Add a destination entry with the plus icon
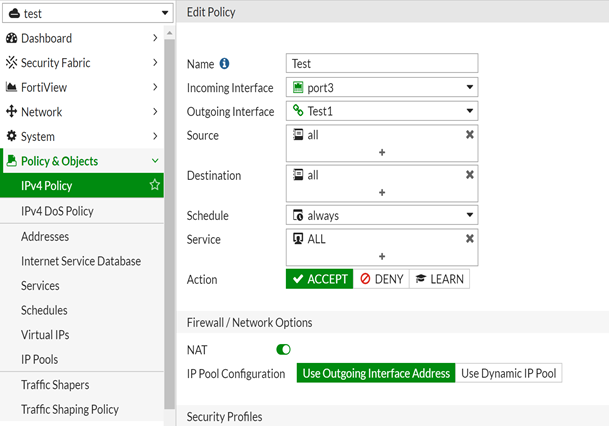Viewport: 609px width, 426px height. coord(382,192)
